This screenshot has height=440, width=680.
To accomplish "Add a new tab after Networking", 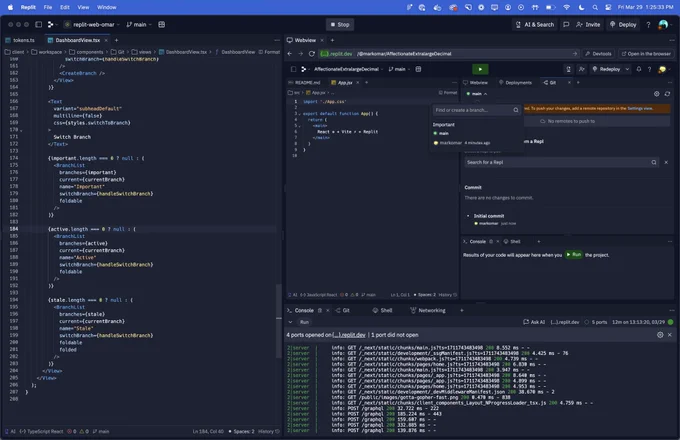I will (461, 310).
